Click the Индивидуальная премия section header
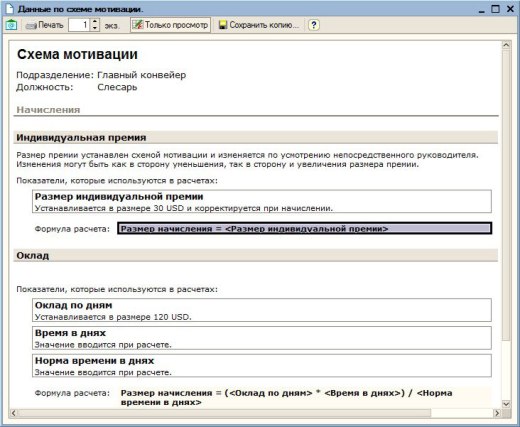 pos(256,138)
